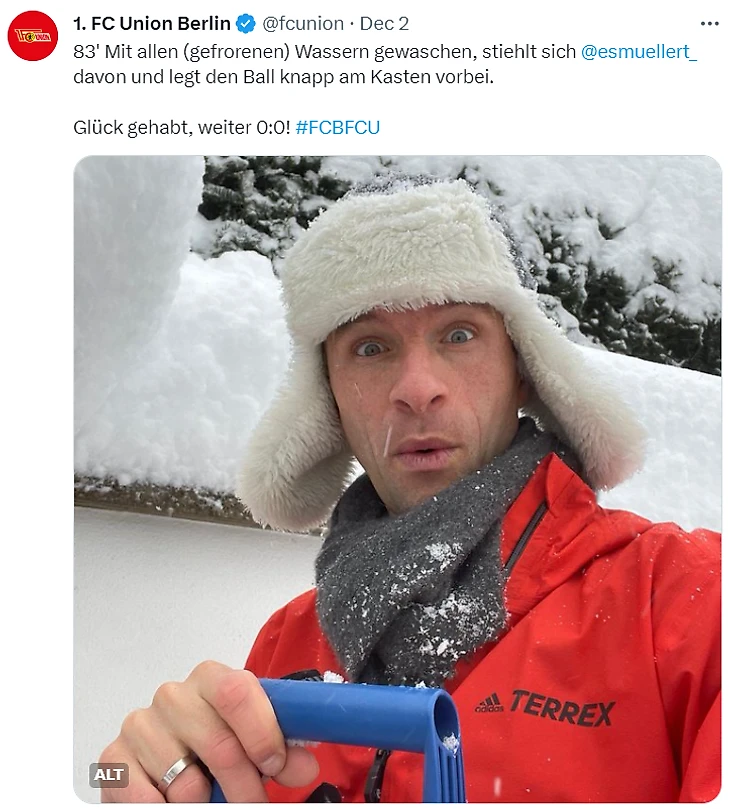The width and height of the screenshot is (730, 809).
Task: Click the silver ring on the finger
Action: pos(175,772)
